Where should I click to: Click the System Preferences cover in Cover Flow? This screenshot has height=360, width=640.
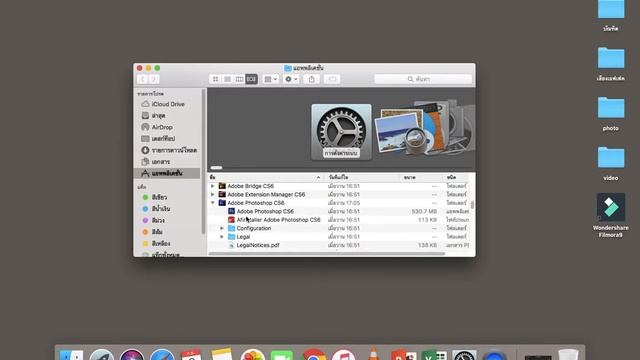pos(341,131)
